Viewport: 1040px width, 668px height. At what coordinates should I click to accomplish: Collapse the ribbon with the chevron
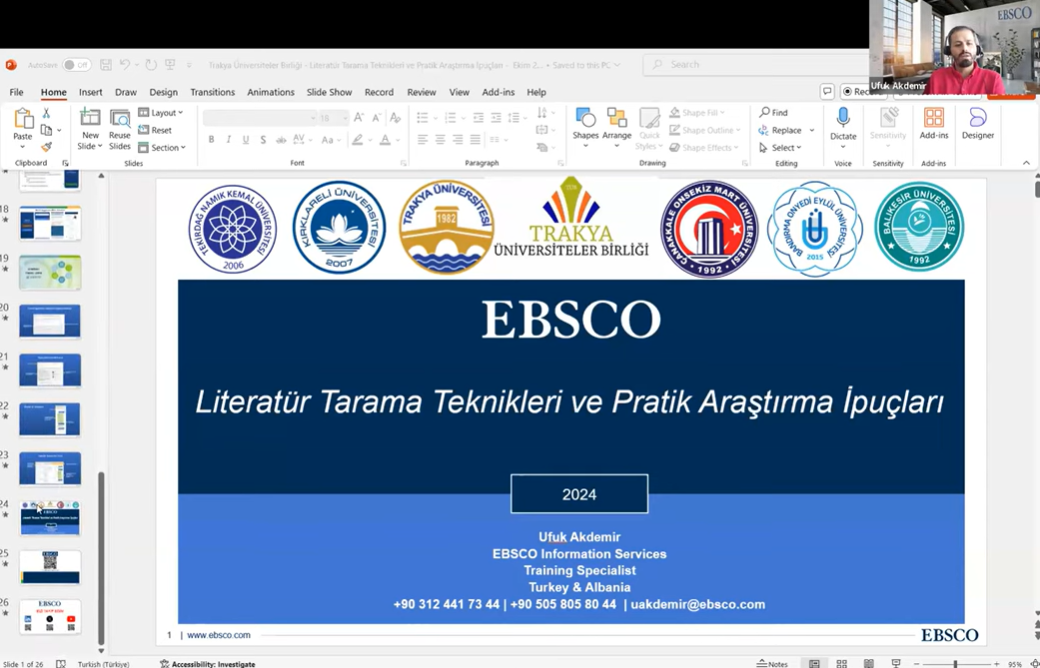coord(1026,163)
